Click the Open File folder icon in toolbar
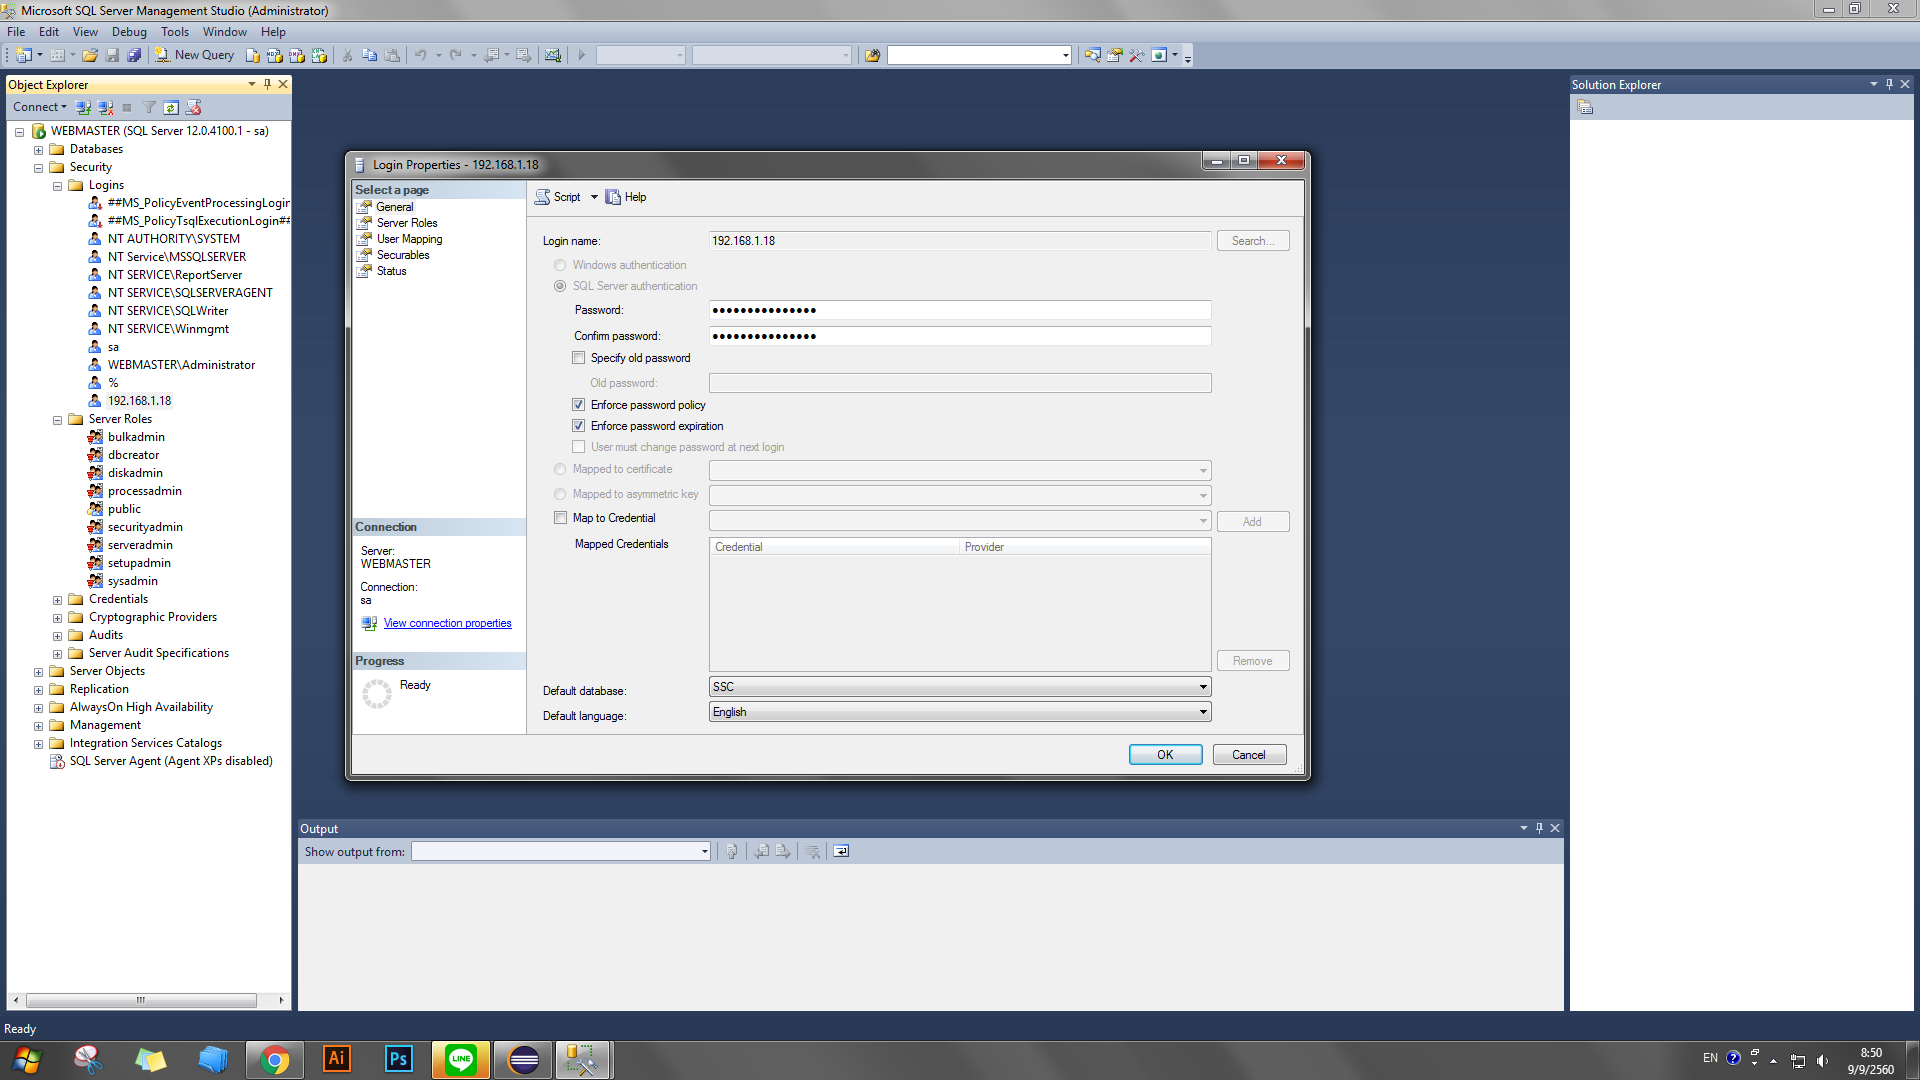 coord(90,55)
